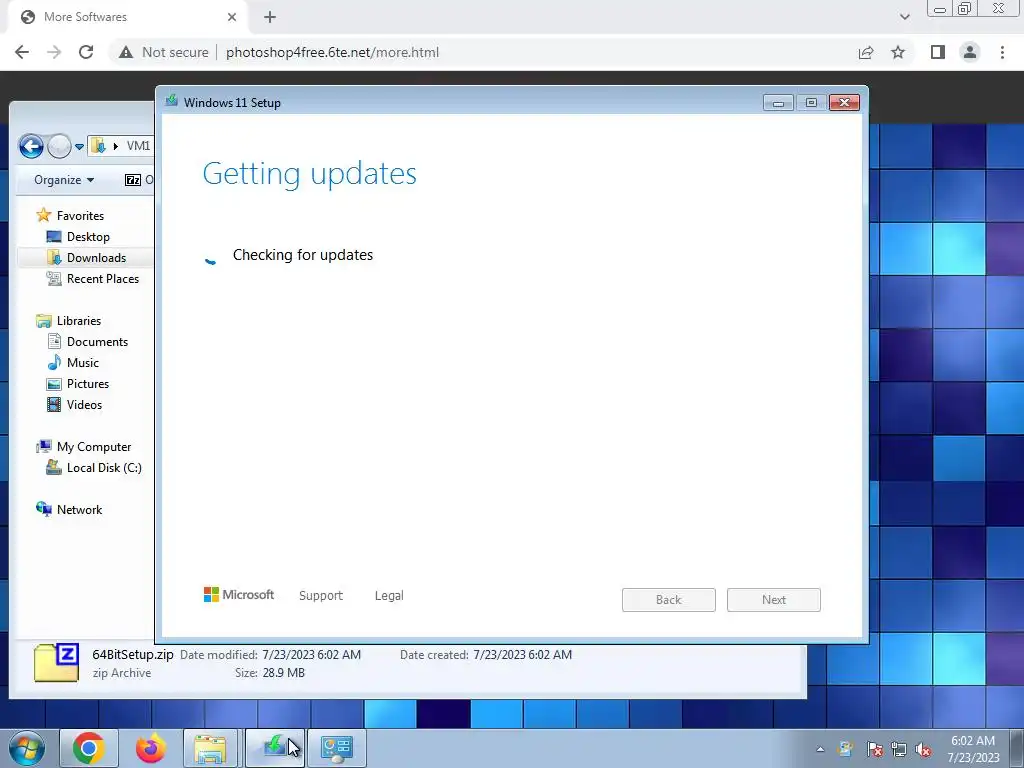Click the Support link in Setup

click(321, 596)
